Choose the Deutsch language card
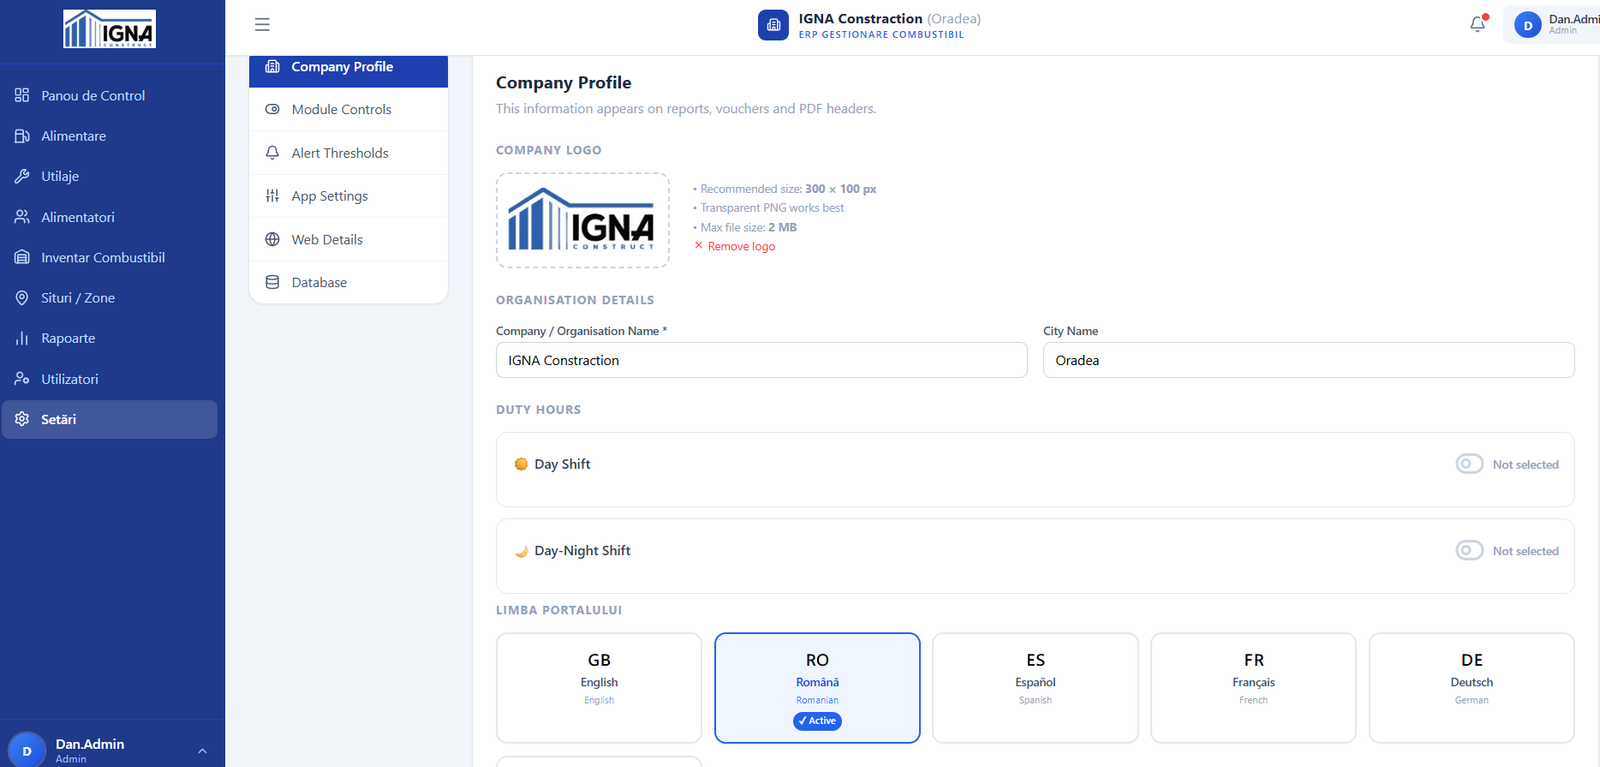1600x767 pixels. pos(1471,687)
